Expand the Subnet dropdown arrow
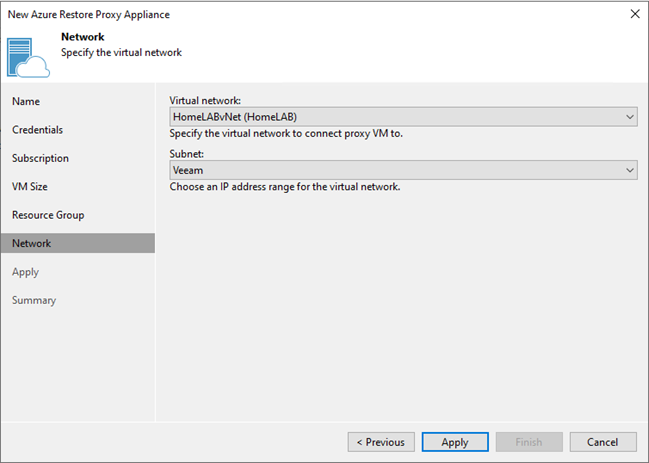649x463 pixels. [x=630, y=170]
